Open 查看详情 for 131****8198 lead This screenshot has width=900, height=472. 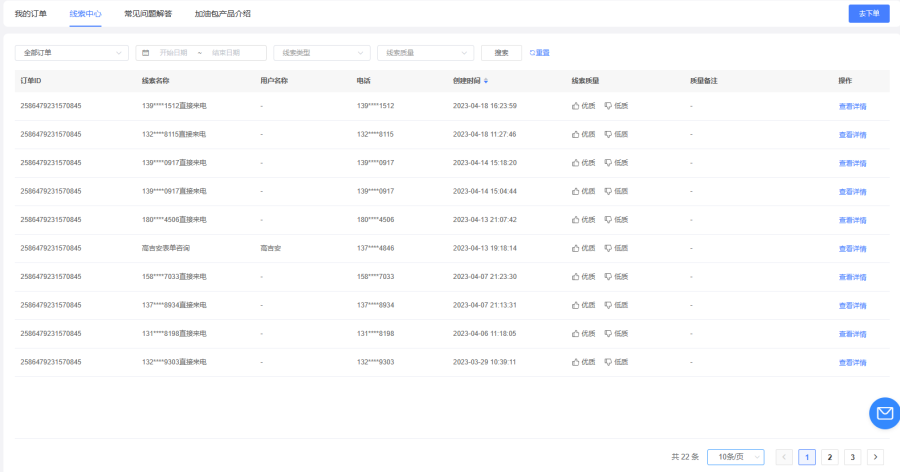click(852, 334)
